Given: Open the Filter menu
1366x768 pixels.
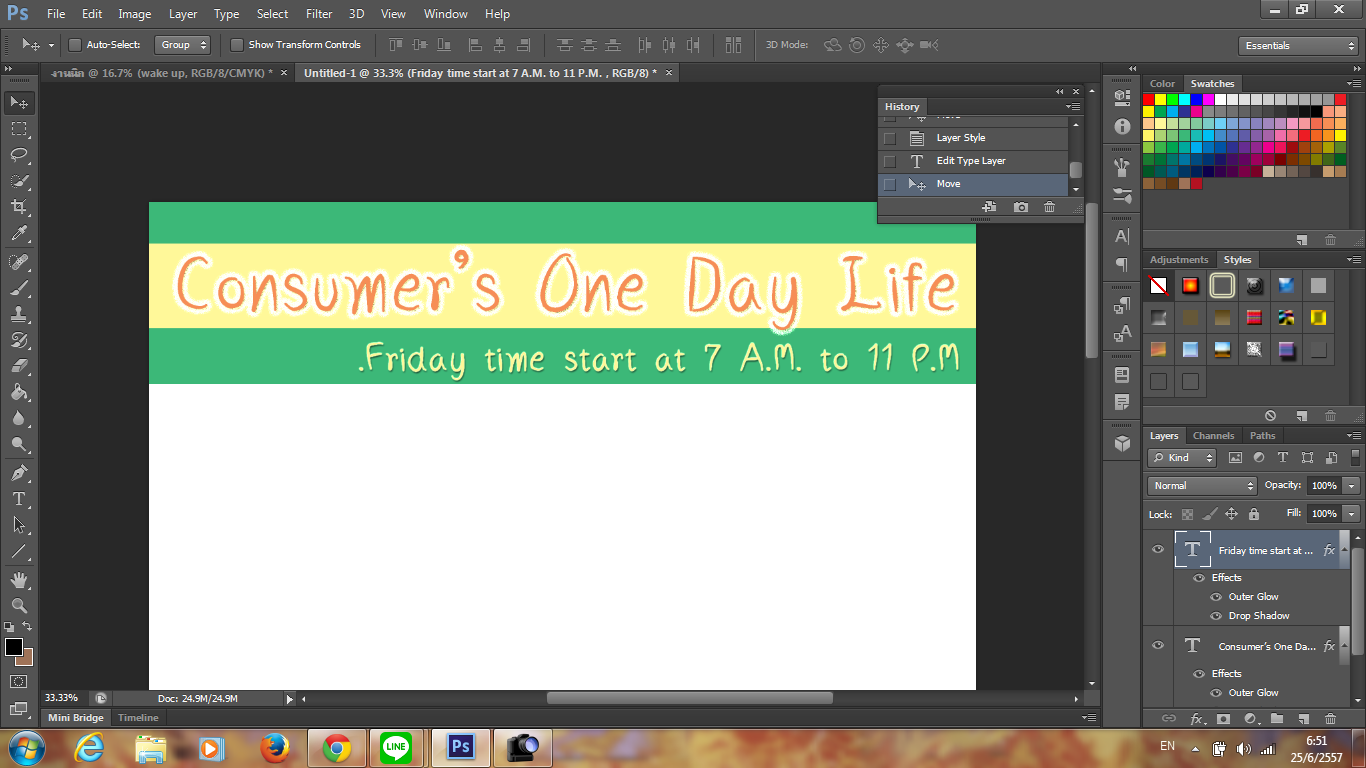Looking at the screenshot, I should 319,14.
